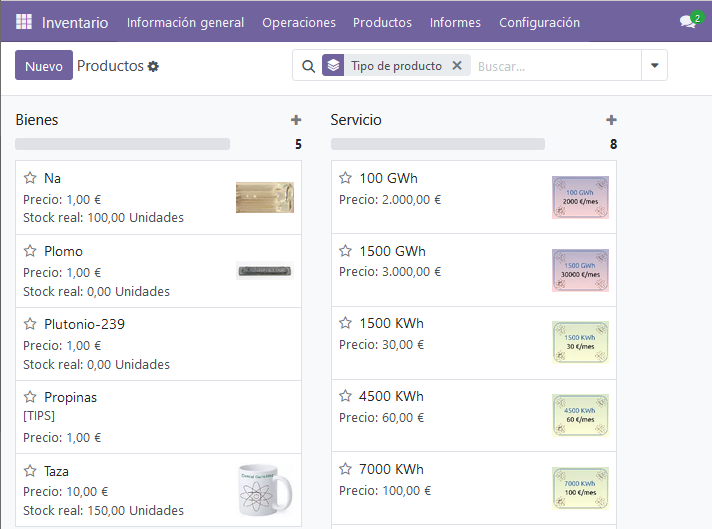Open the Operaciones menu

click(299, 22)
